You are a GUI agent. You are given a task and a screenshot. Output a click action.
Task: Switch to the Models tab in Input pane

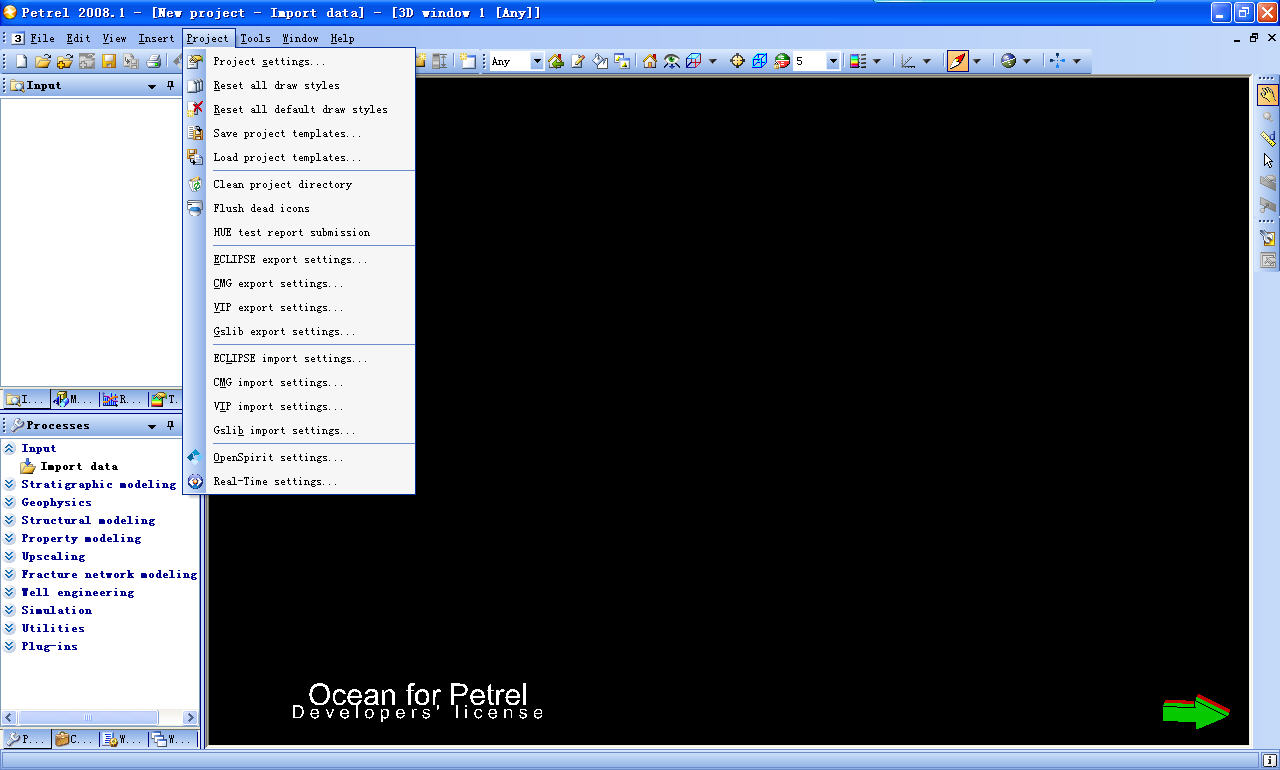point(75,400)
